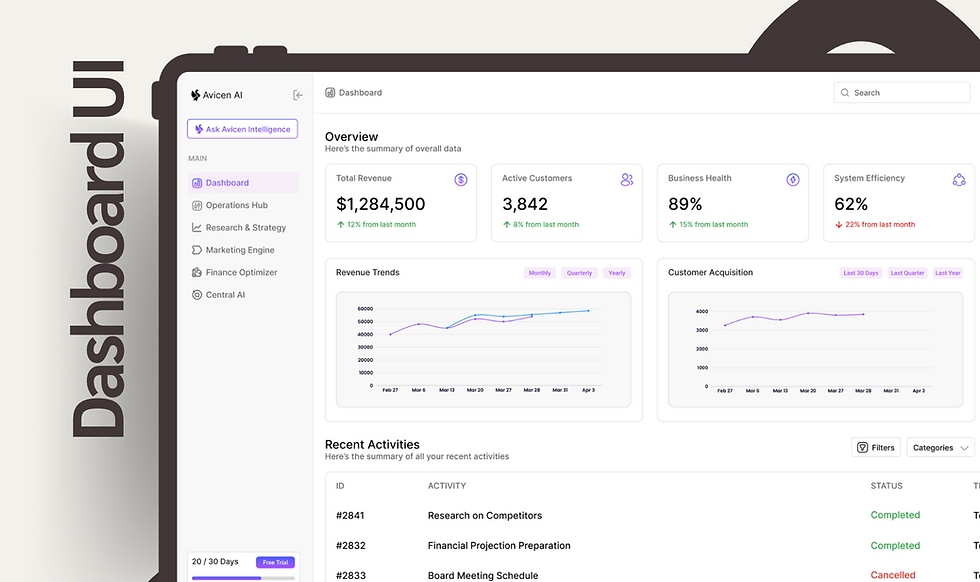Image resolution: width=980 pixels, height=582 pixels.
Task: Click the Revenue Trends line chart
Action: pyautogui.click(x=484, y=349)
